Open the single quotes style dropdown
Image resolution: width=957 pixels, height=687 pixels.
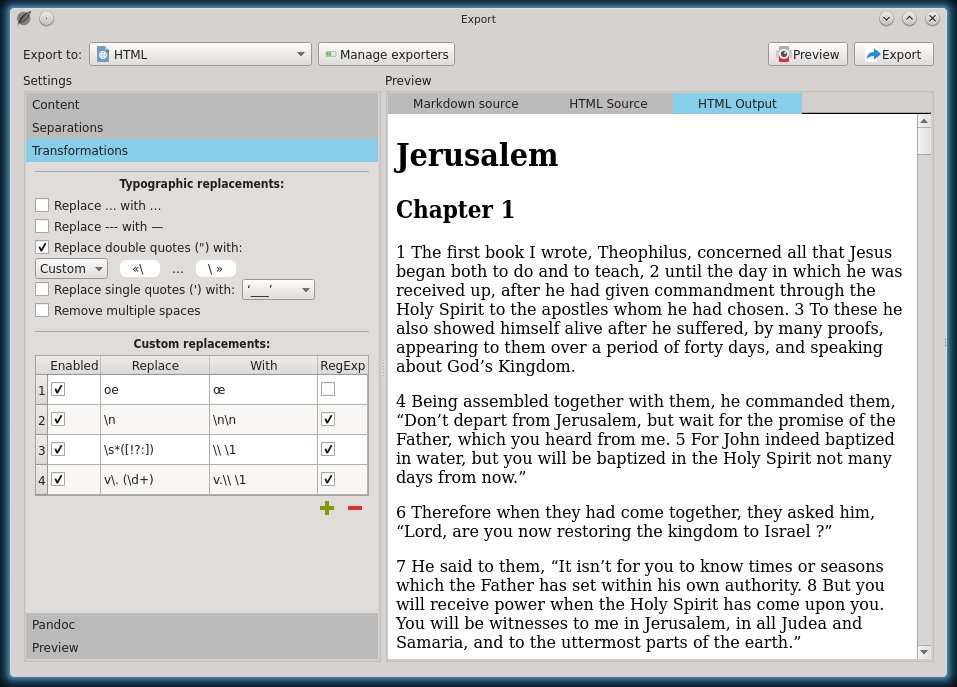(278, 289)
